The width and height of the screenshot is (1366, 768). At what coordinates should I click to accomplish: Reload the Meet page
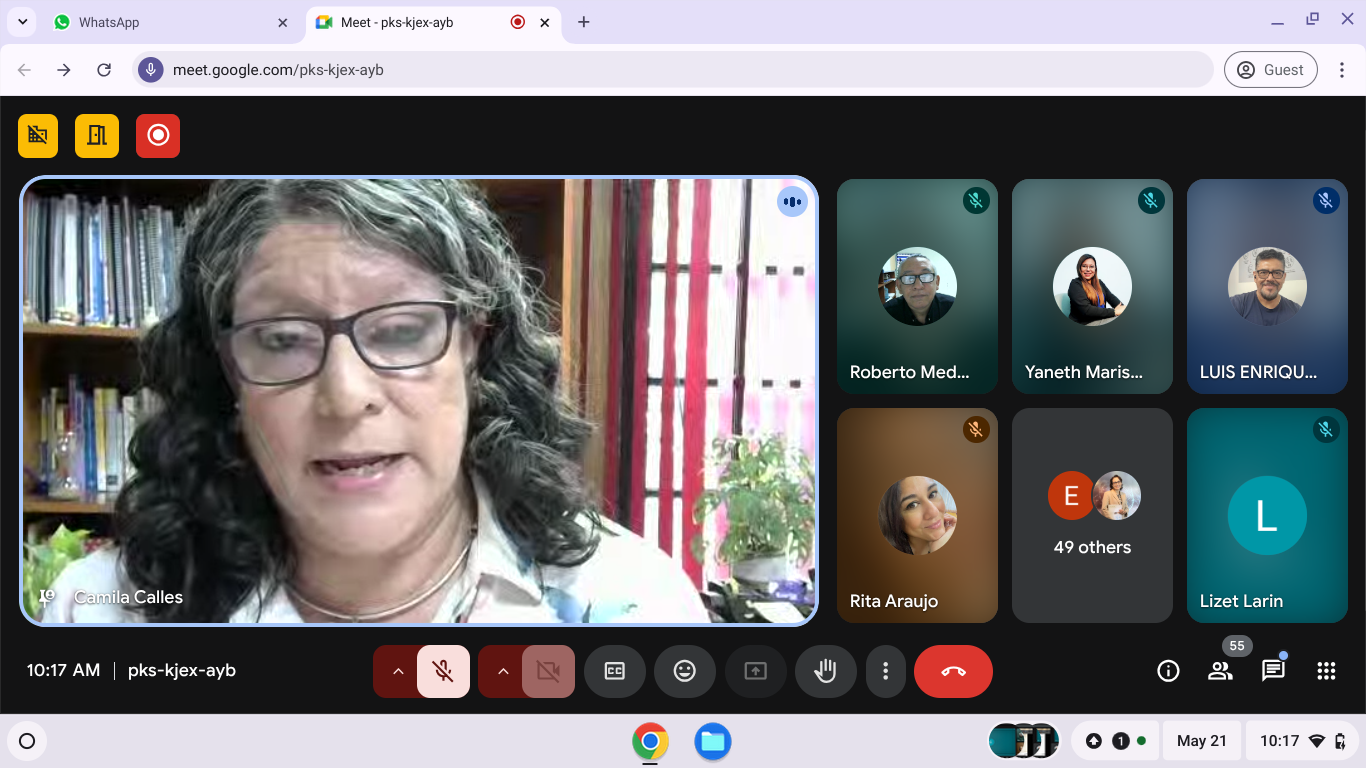104,70
